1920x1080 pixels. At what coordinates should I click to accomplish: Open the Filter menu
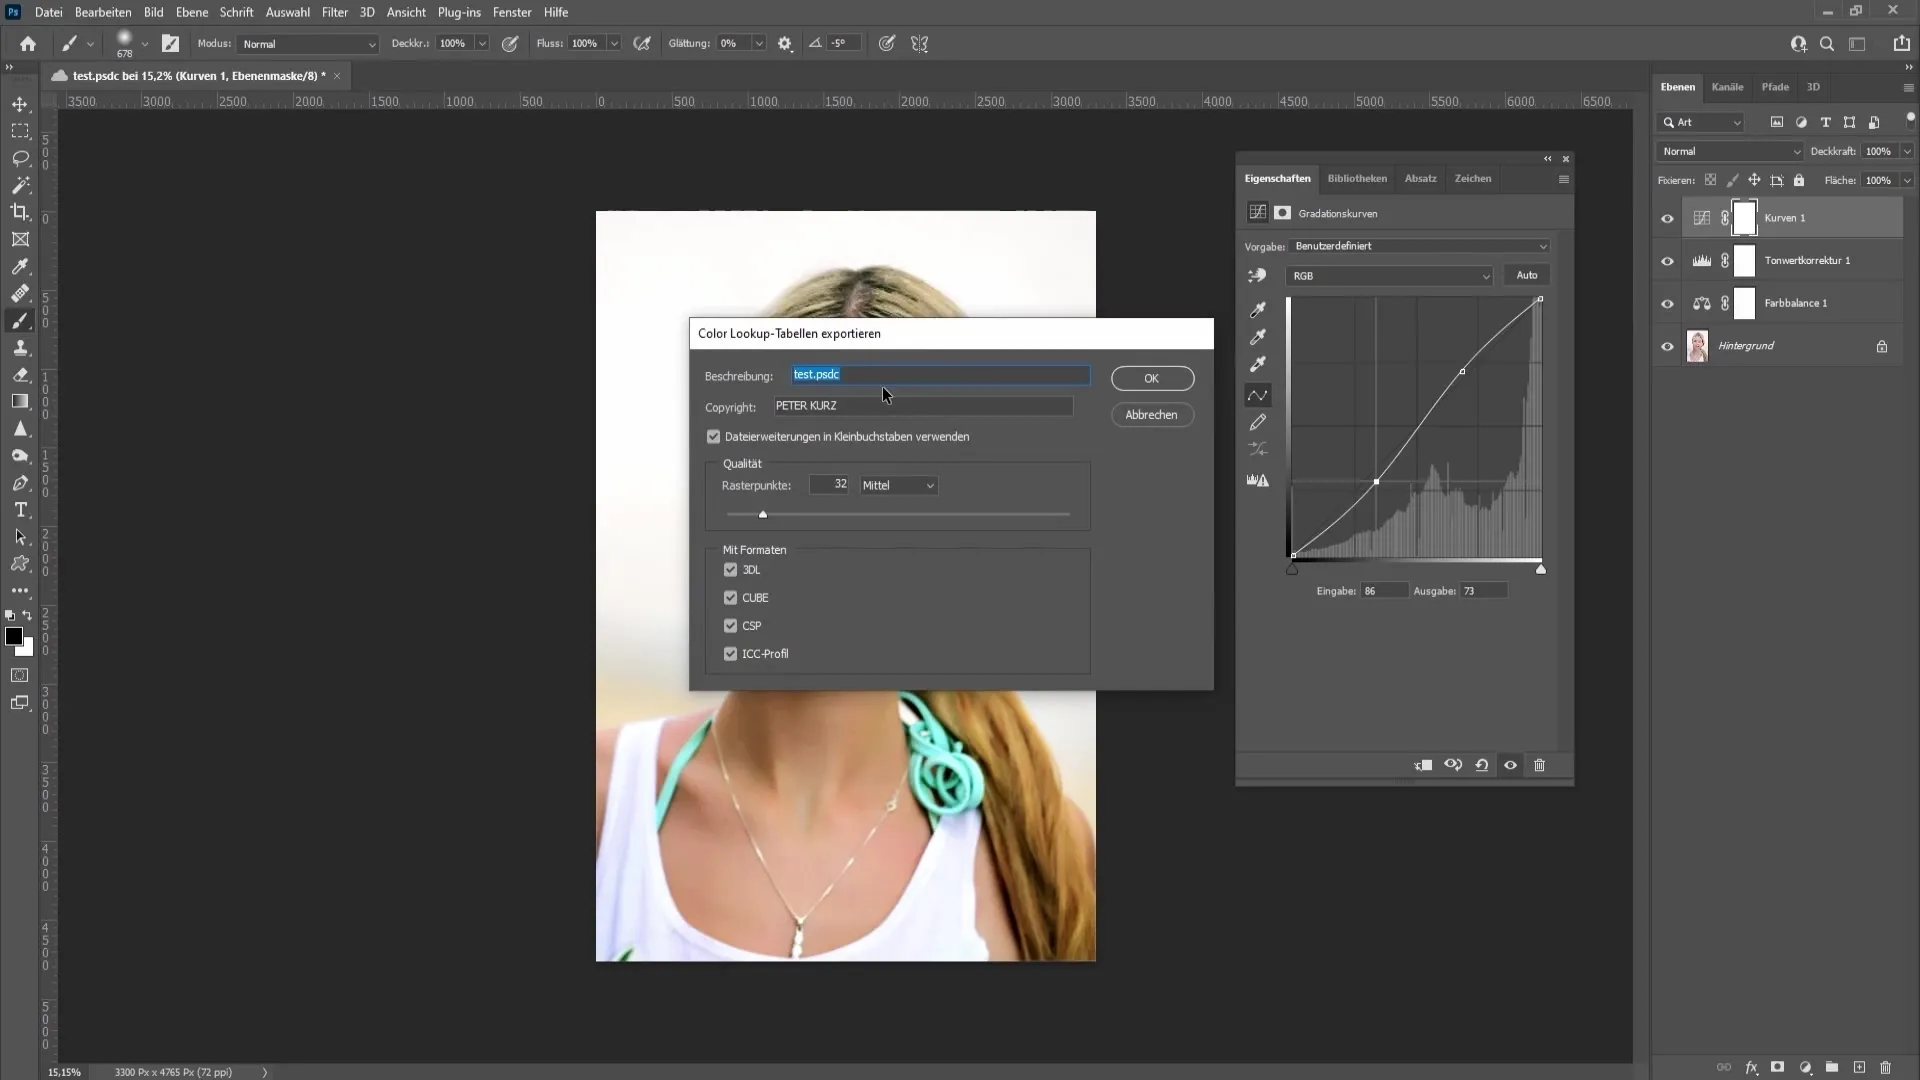[x=335, y=12]
